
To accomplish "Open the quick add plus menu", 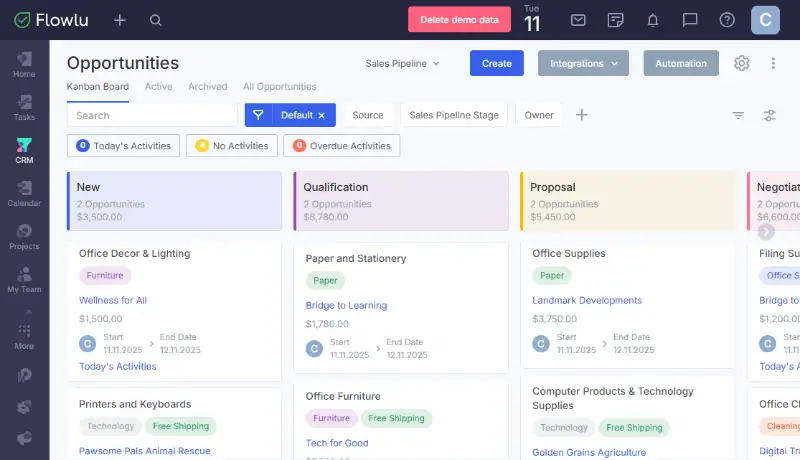I will 119,20.
